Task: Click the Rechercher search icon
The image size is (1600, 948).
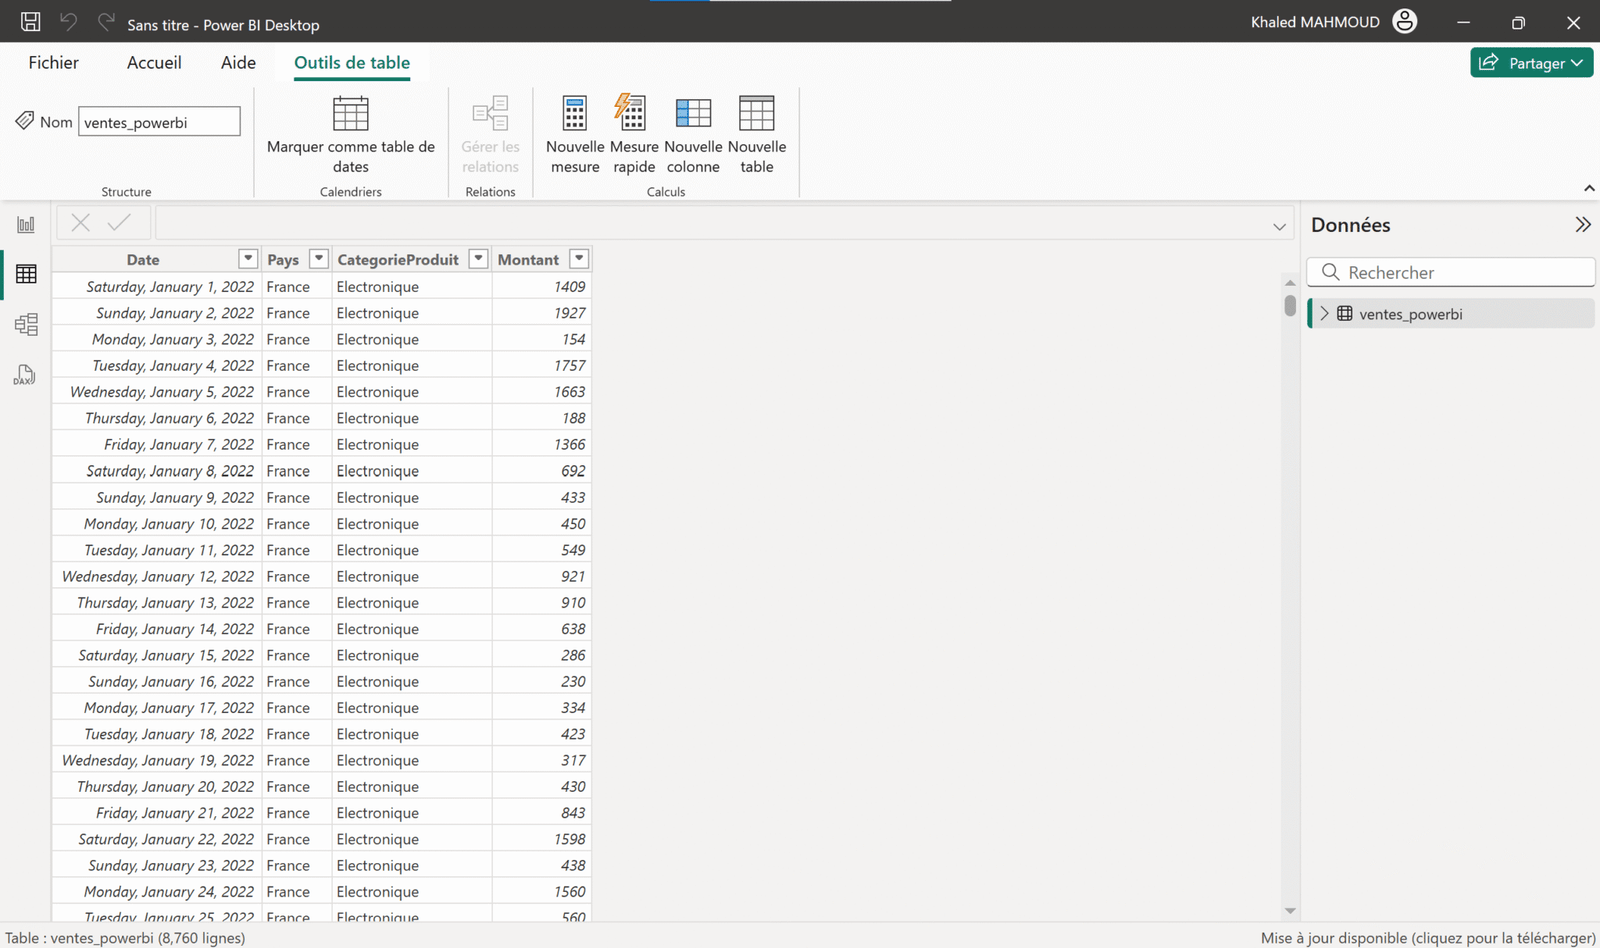Action: (x=1330, y=272)
